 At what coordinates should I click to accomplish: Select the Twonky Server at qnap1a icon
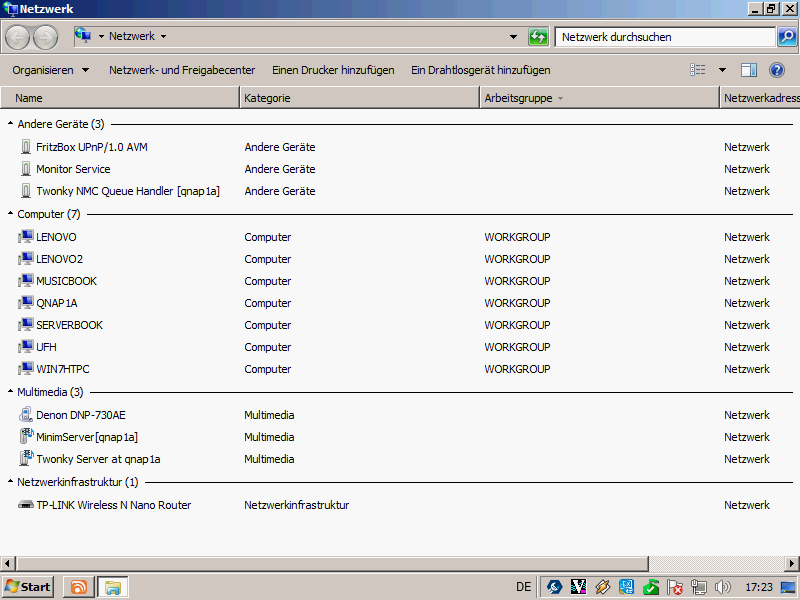(x=26, y=459)
